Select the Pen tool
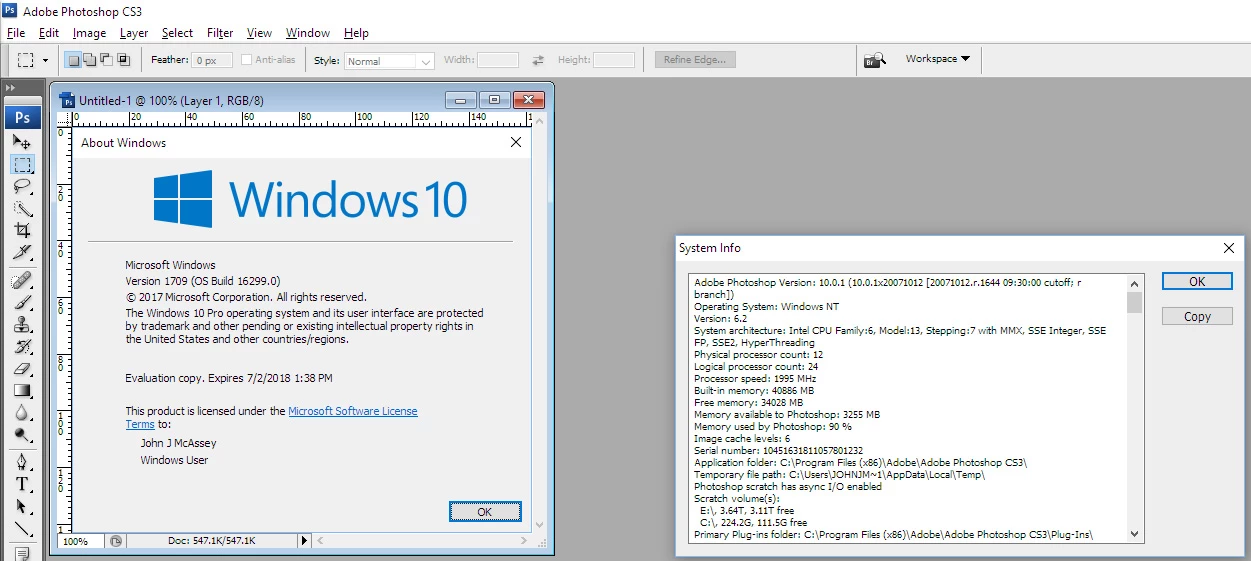The width and height of the screenshot is (1251, 561). click(22, 462)
